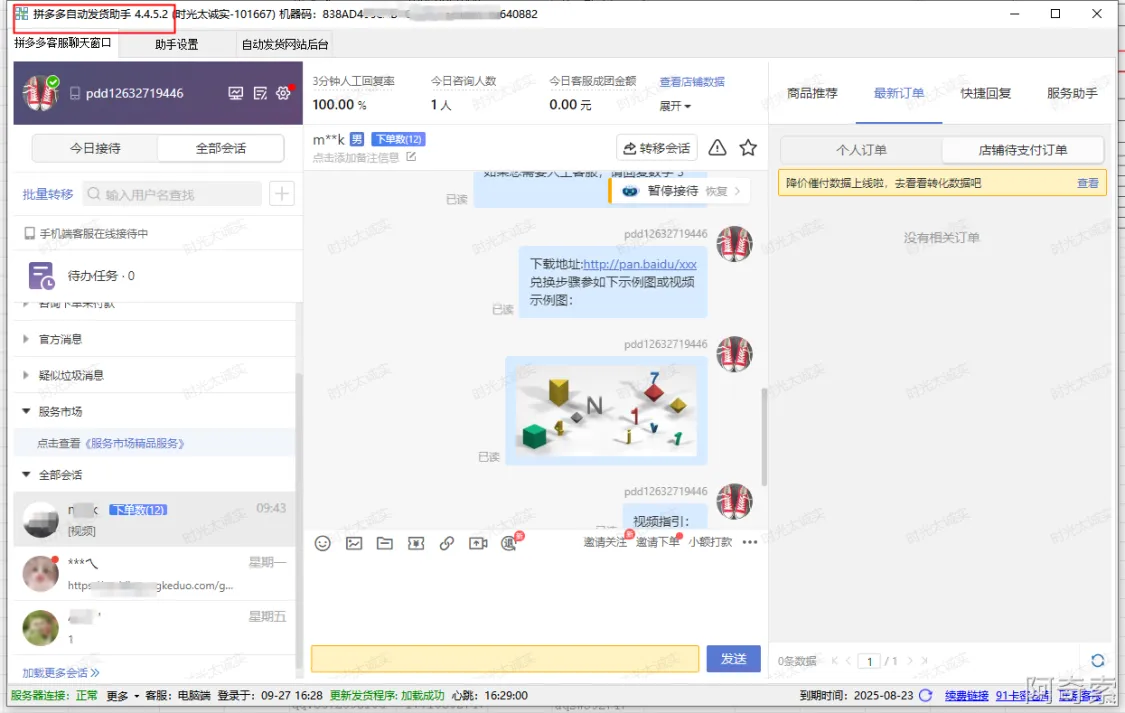Click the 暂停接待 恢复 chevron

coord(737,191)
